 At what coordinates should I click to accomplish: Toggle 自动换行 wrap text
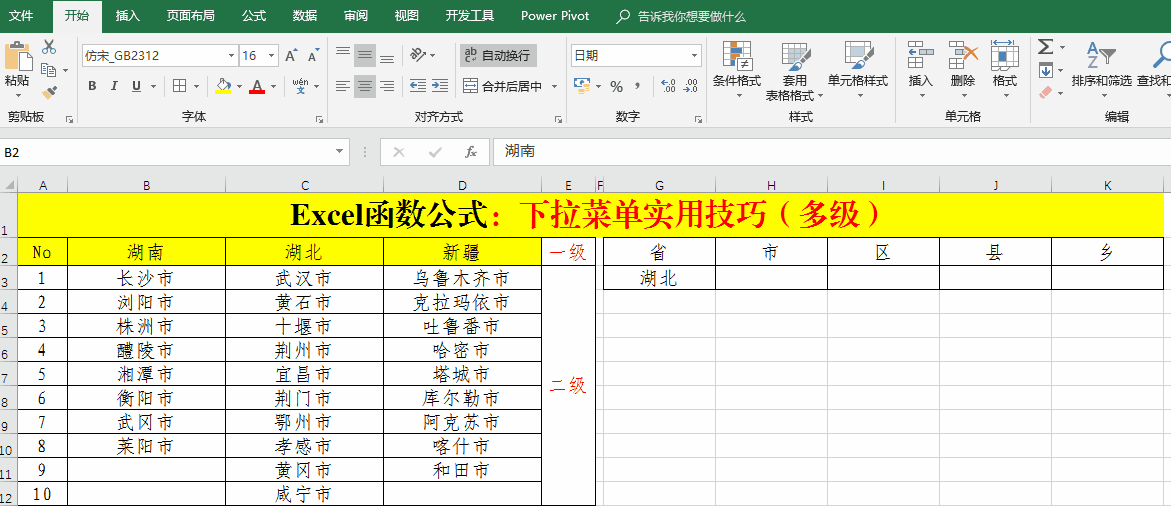pos(498,55)
